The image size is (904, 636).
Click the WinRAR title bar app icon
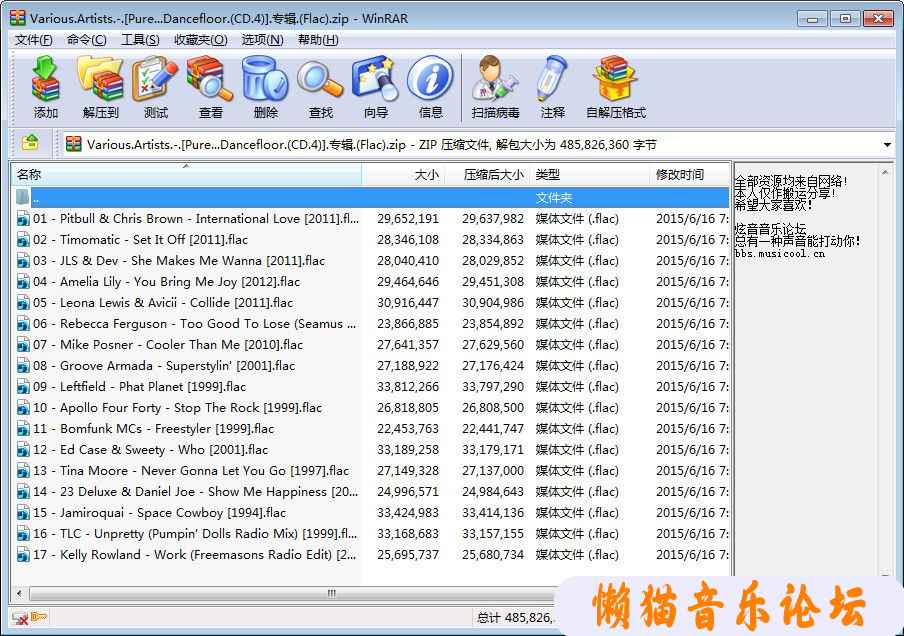[x=17, y=18]
